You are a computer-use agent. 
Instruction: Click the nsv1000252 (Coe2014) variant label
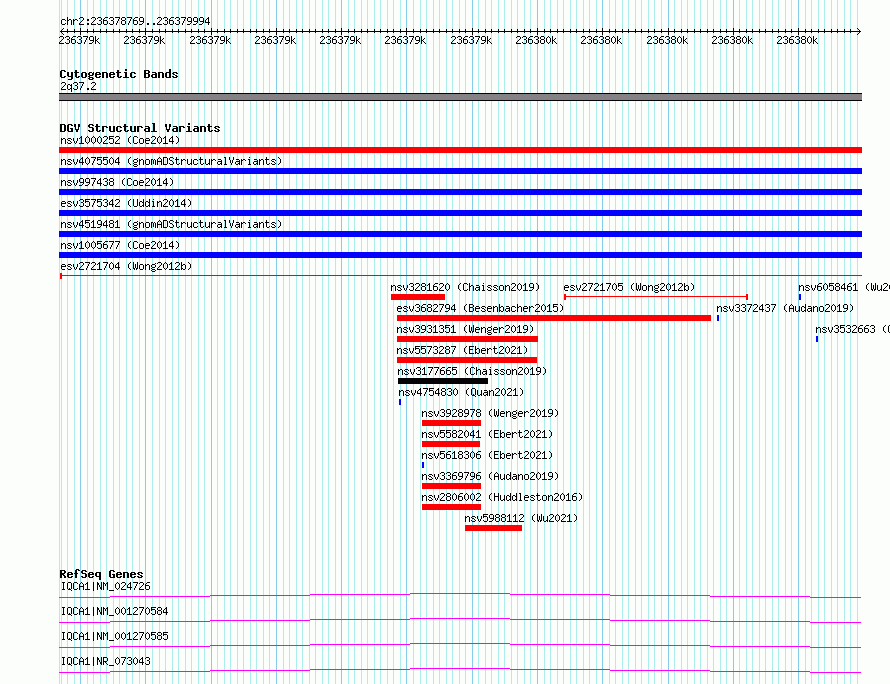point(120,140)
